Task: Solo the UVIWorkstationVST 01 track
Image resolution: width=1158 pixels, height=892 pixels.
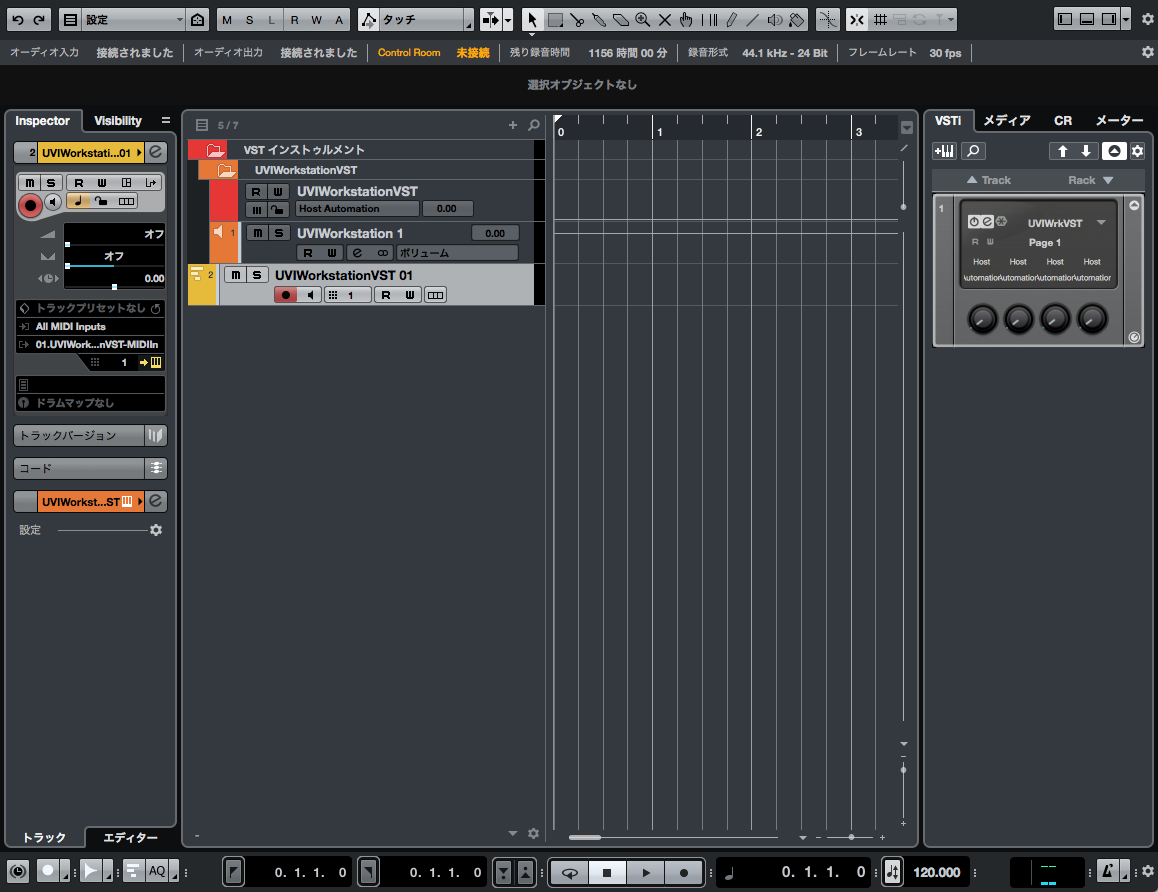Action: (x=256, y=275)
